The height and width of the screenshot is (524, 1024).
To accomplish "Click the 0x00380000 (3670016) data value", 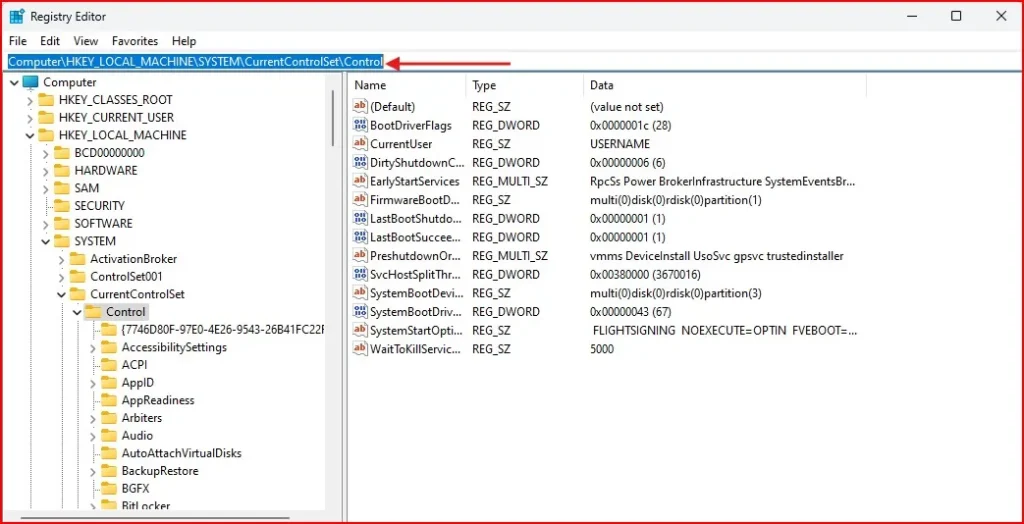I will point(645,274).
